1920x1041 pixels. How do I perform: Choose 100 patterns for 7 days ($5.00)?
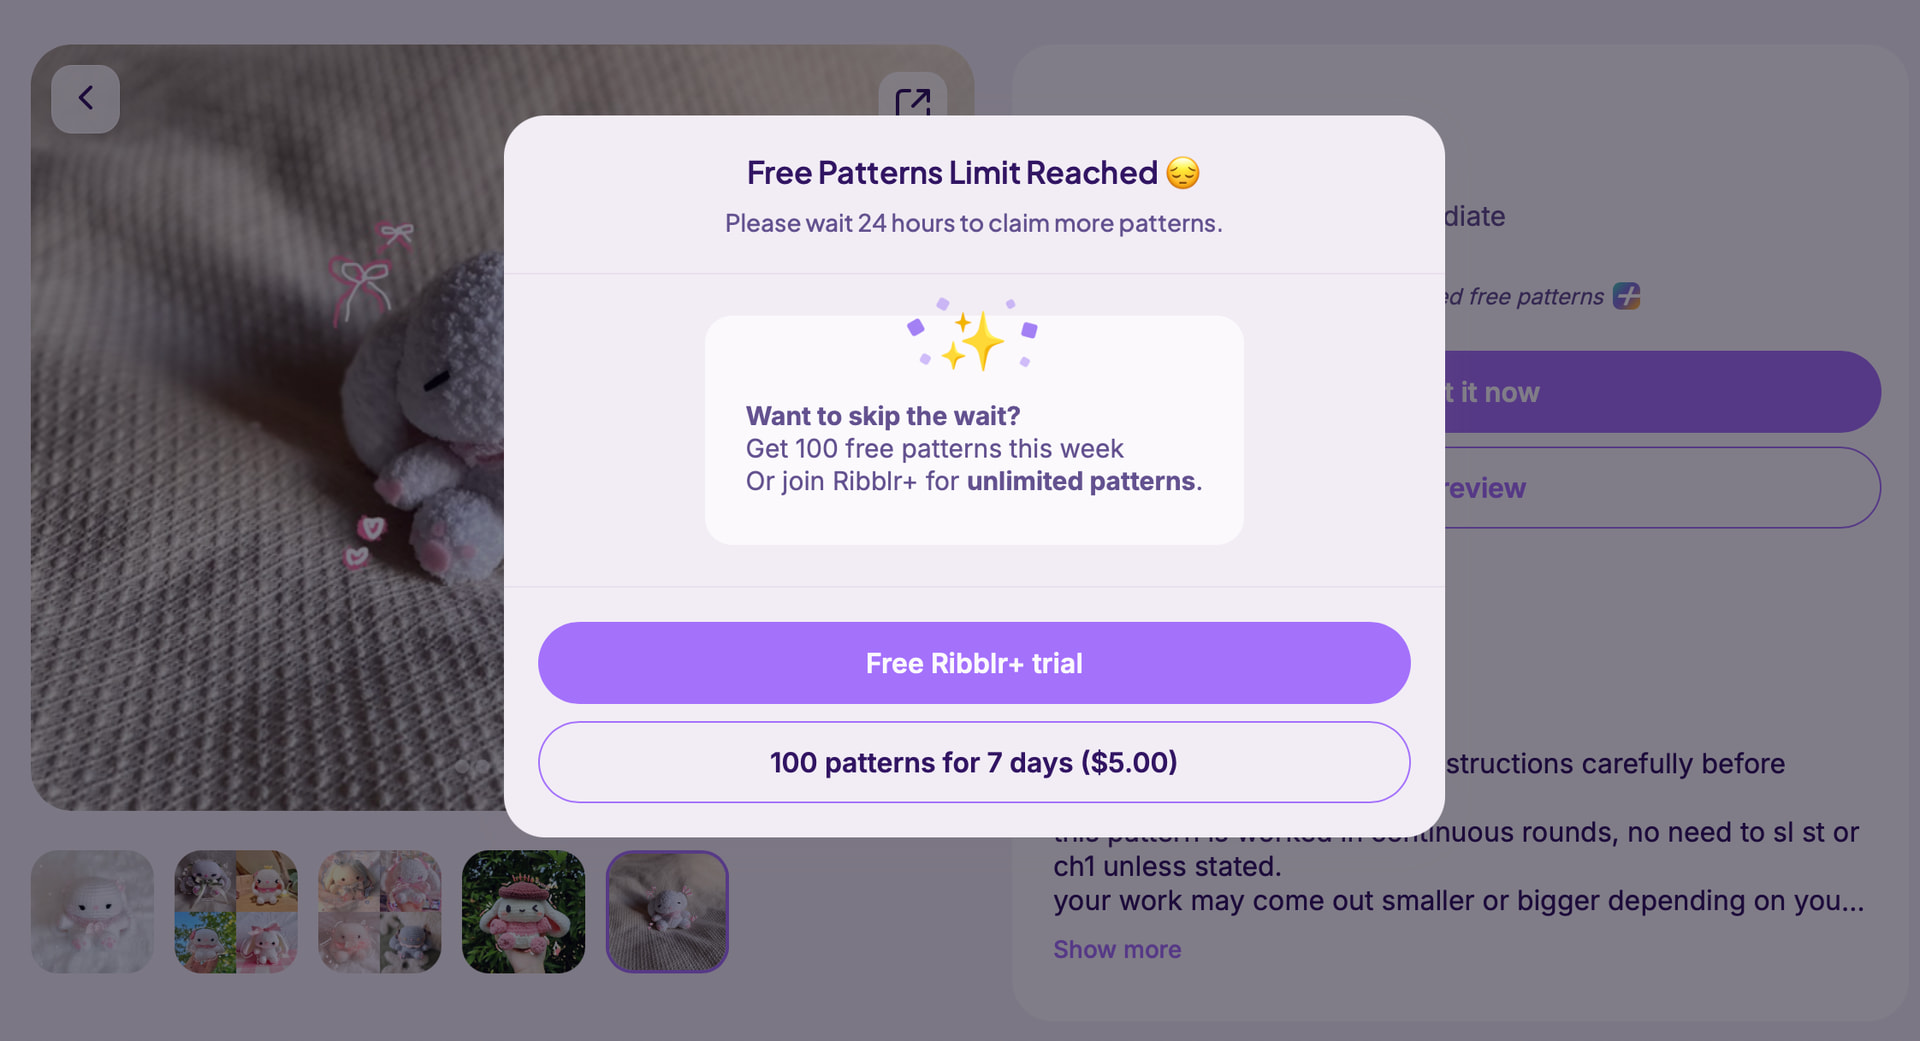pos(974,762)
